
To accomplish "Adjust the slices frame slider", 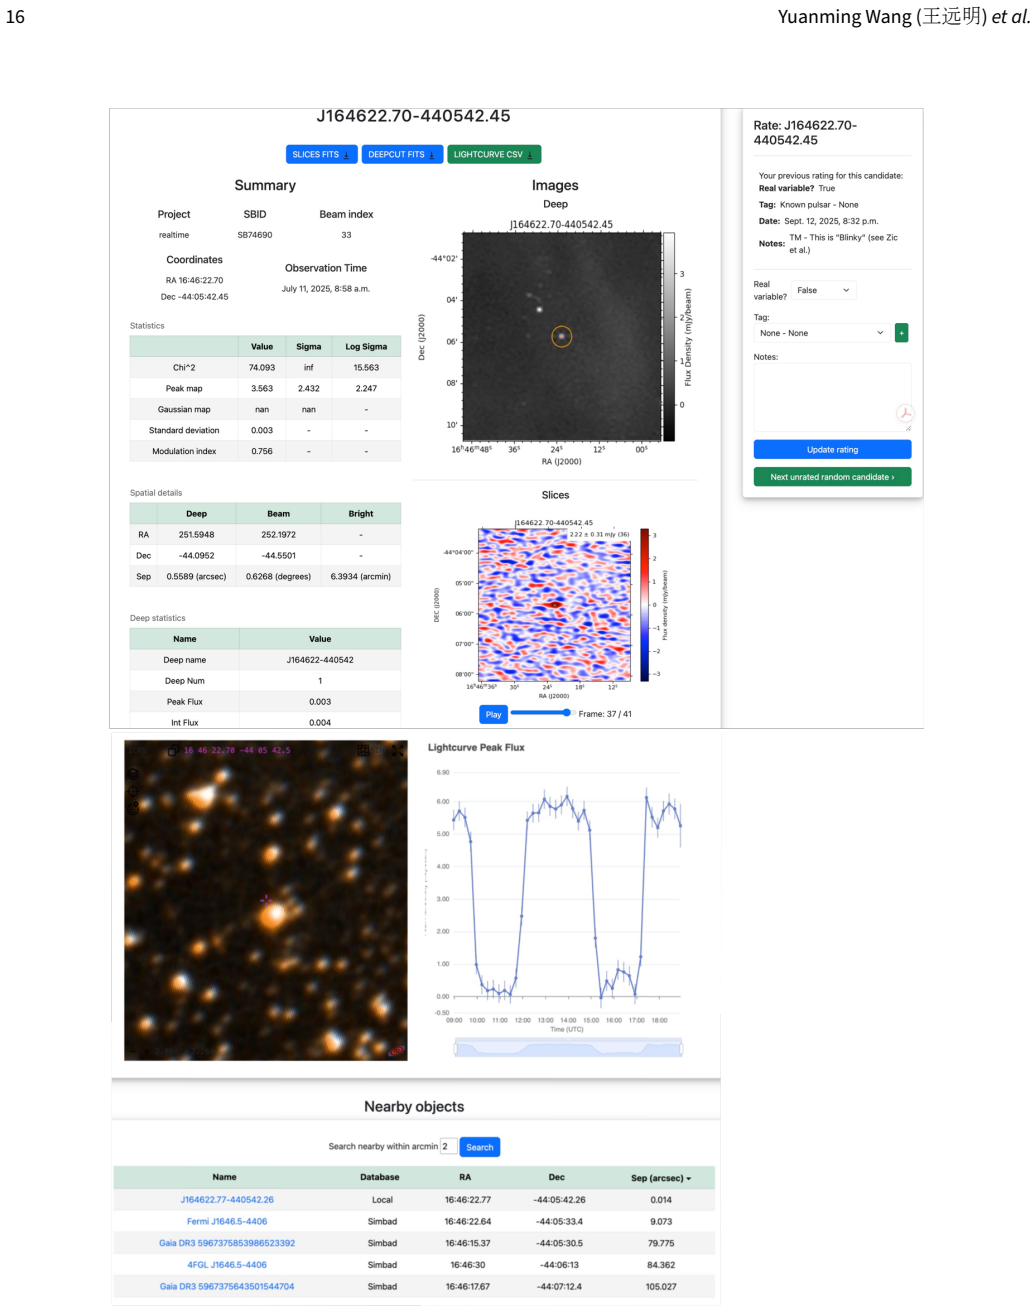I will tap(541, 713).
